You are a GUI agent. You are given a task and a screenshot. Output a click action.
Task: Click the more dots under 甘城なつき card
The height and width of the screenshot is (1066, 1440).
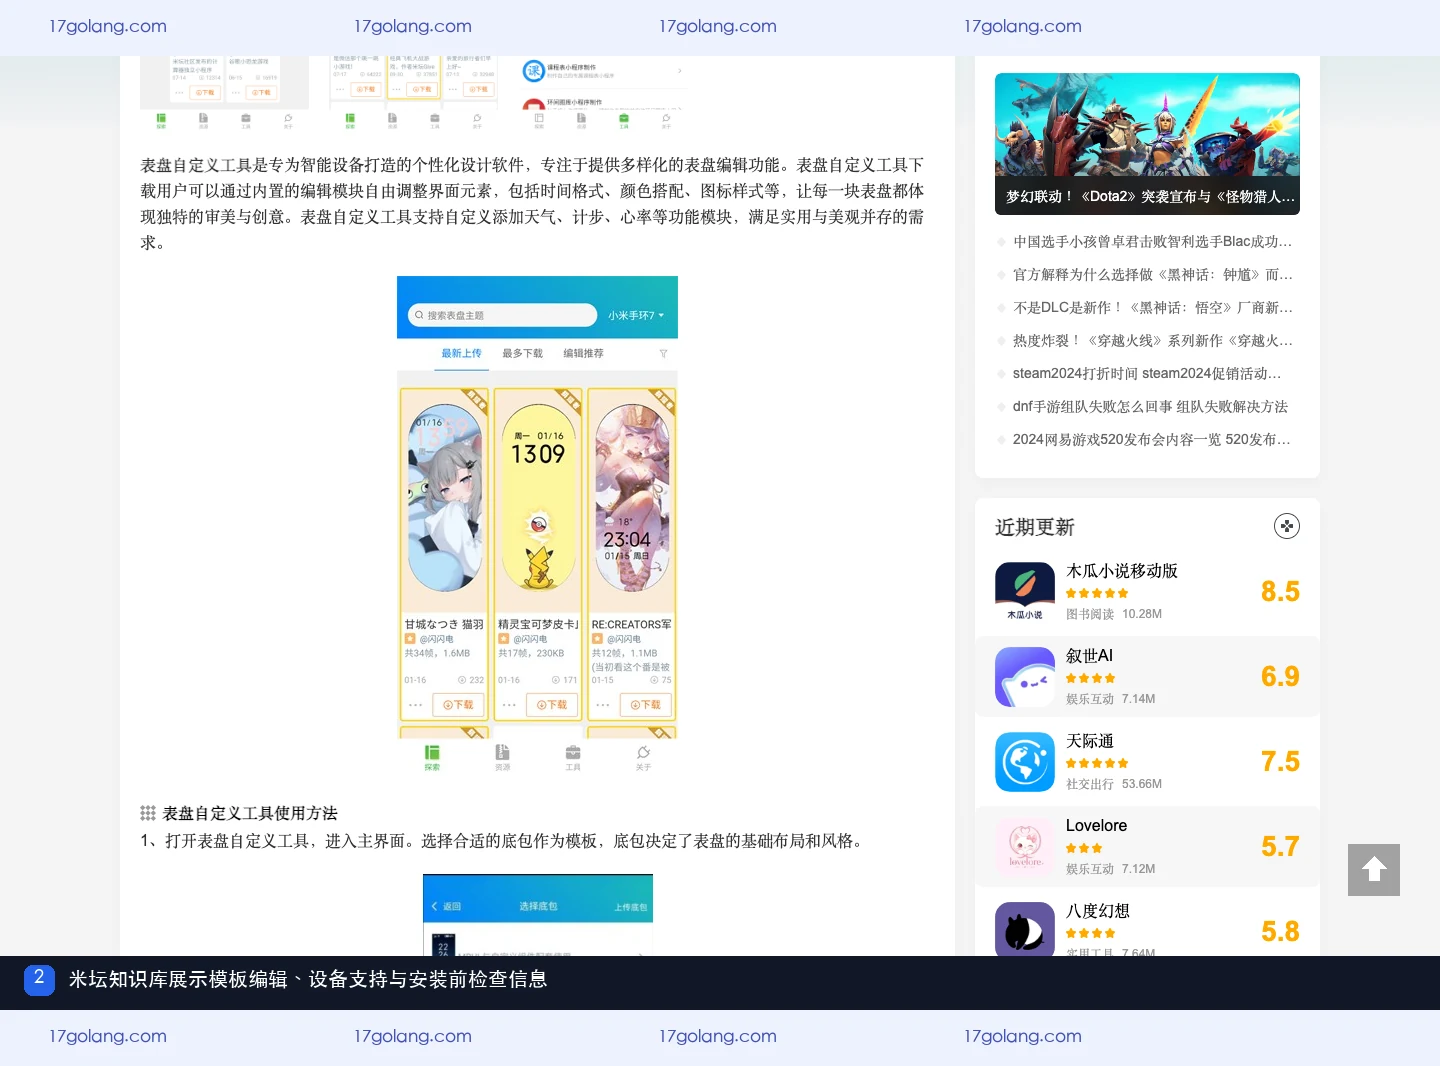point(416,705)
